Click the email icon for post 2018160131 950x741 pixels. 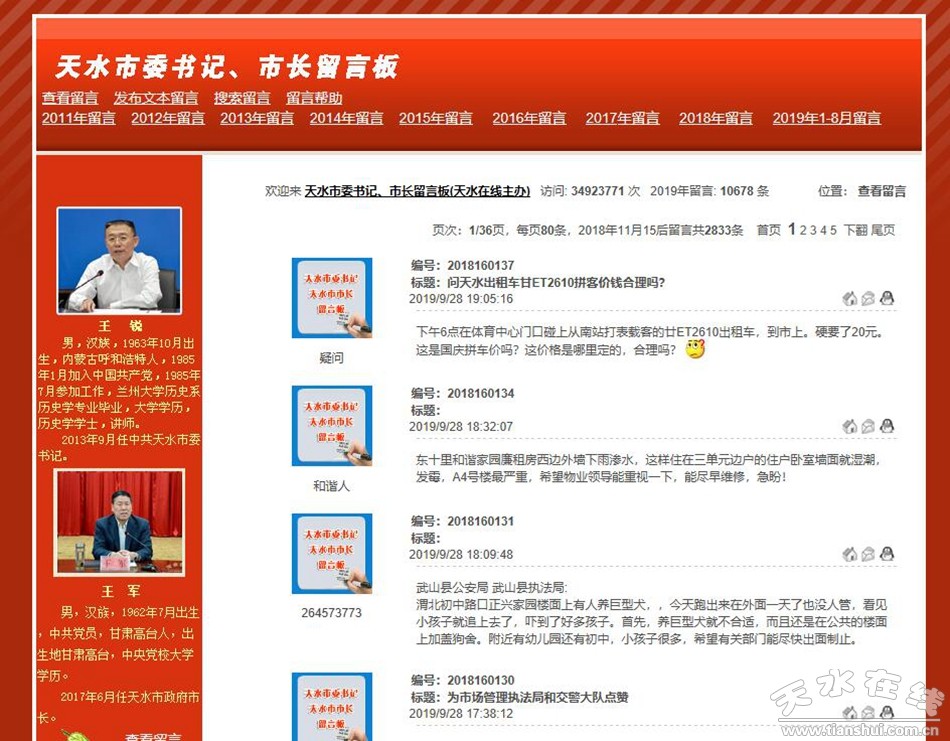(868, 554)
